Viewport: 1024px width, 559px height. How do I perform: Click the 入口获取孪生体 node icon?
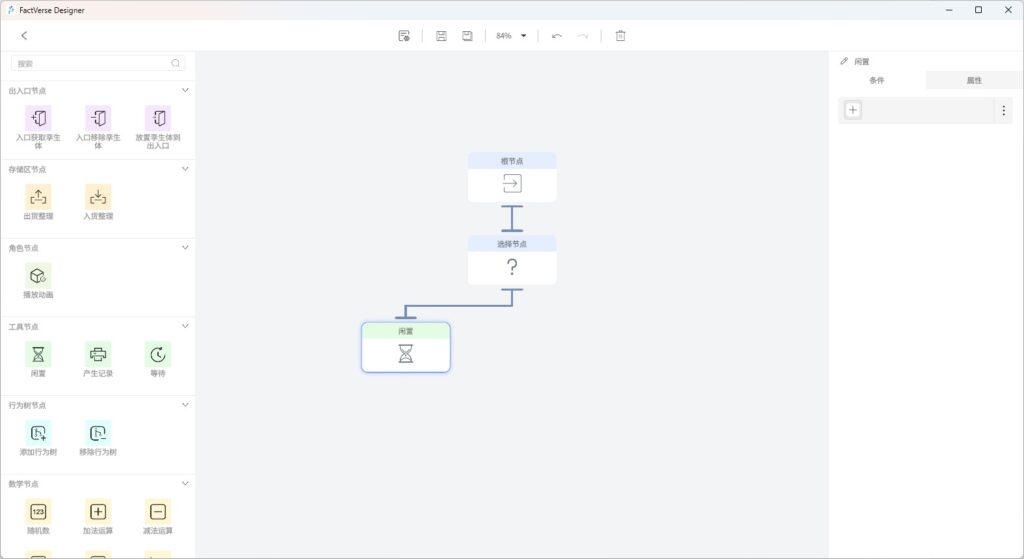coord(38,118)
